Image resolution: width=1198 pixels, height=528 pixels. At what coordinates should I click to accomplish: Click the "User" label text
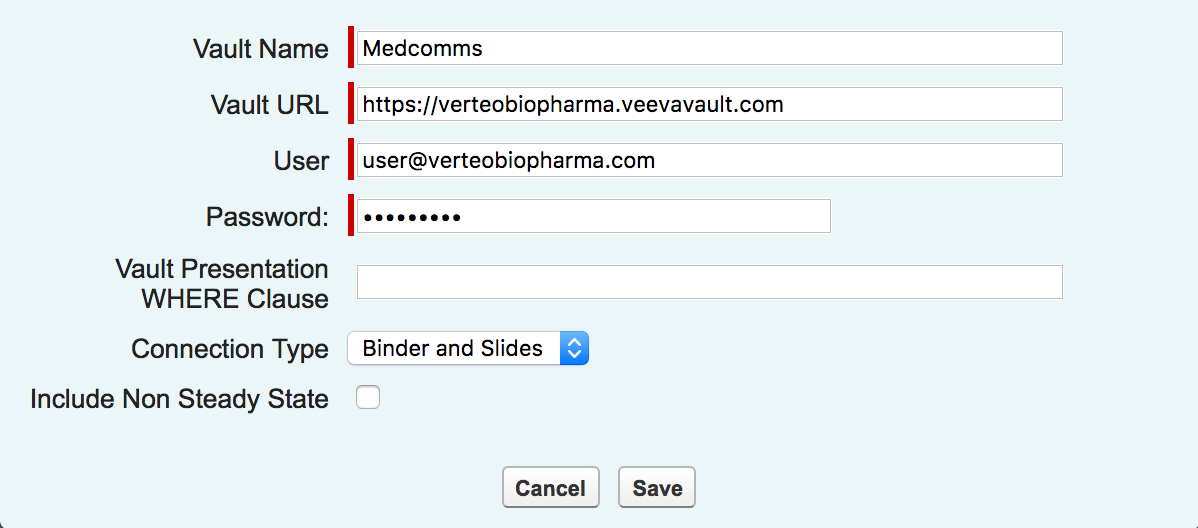coord(301,161)
